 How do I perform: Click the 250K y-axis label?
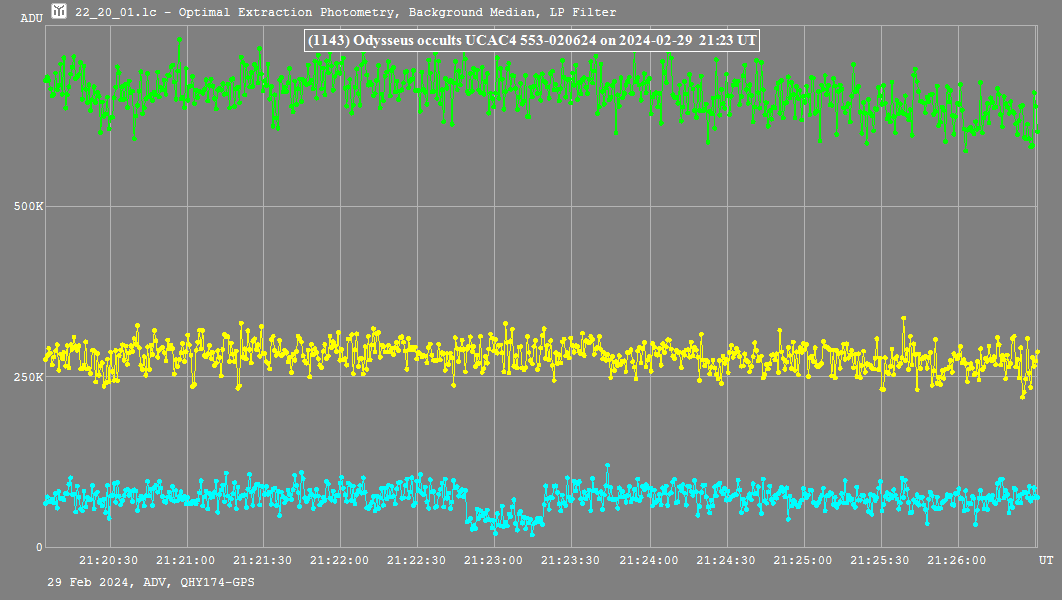(x=27, y=377)
